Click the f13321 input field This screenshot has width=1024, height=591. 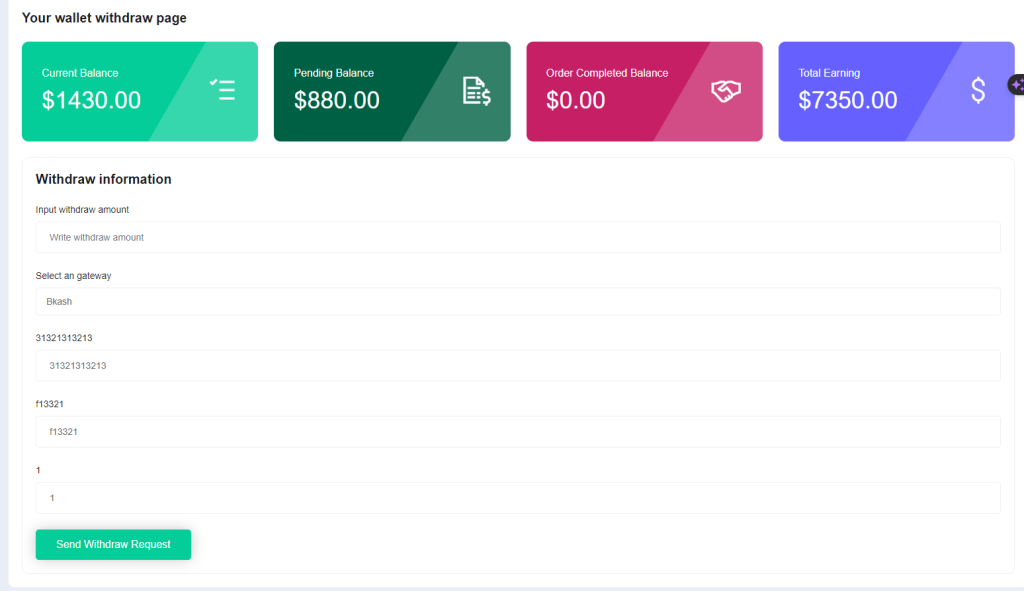pos(518,432)
